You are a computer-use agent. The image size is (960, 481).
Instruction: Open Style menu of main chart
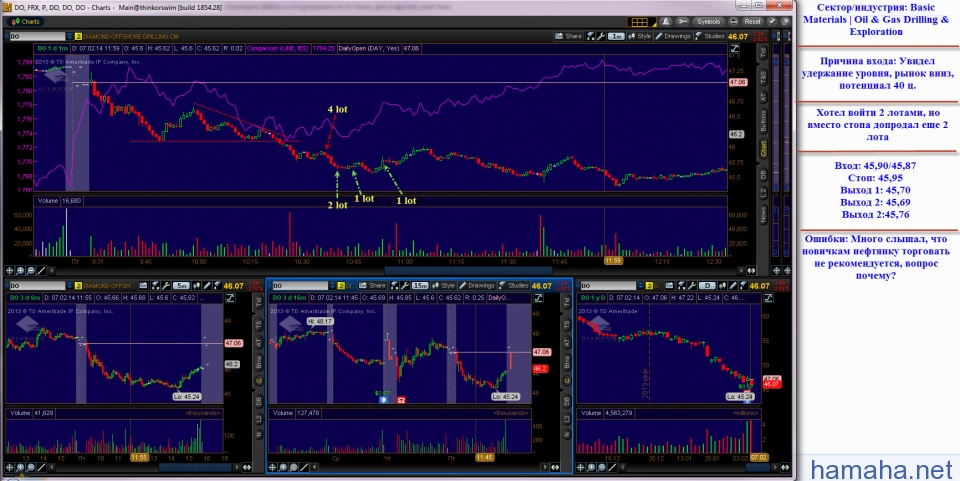[x=640, y=36]
